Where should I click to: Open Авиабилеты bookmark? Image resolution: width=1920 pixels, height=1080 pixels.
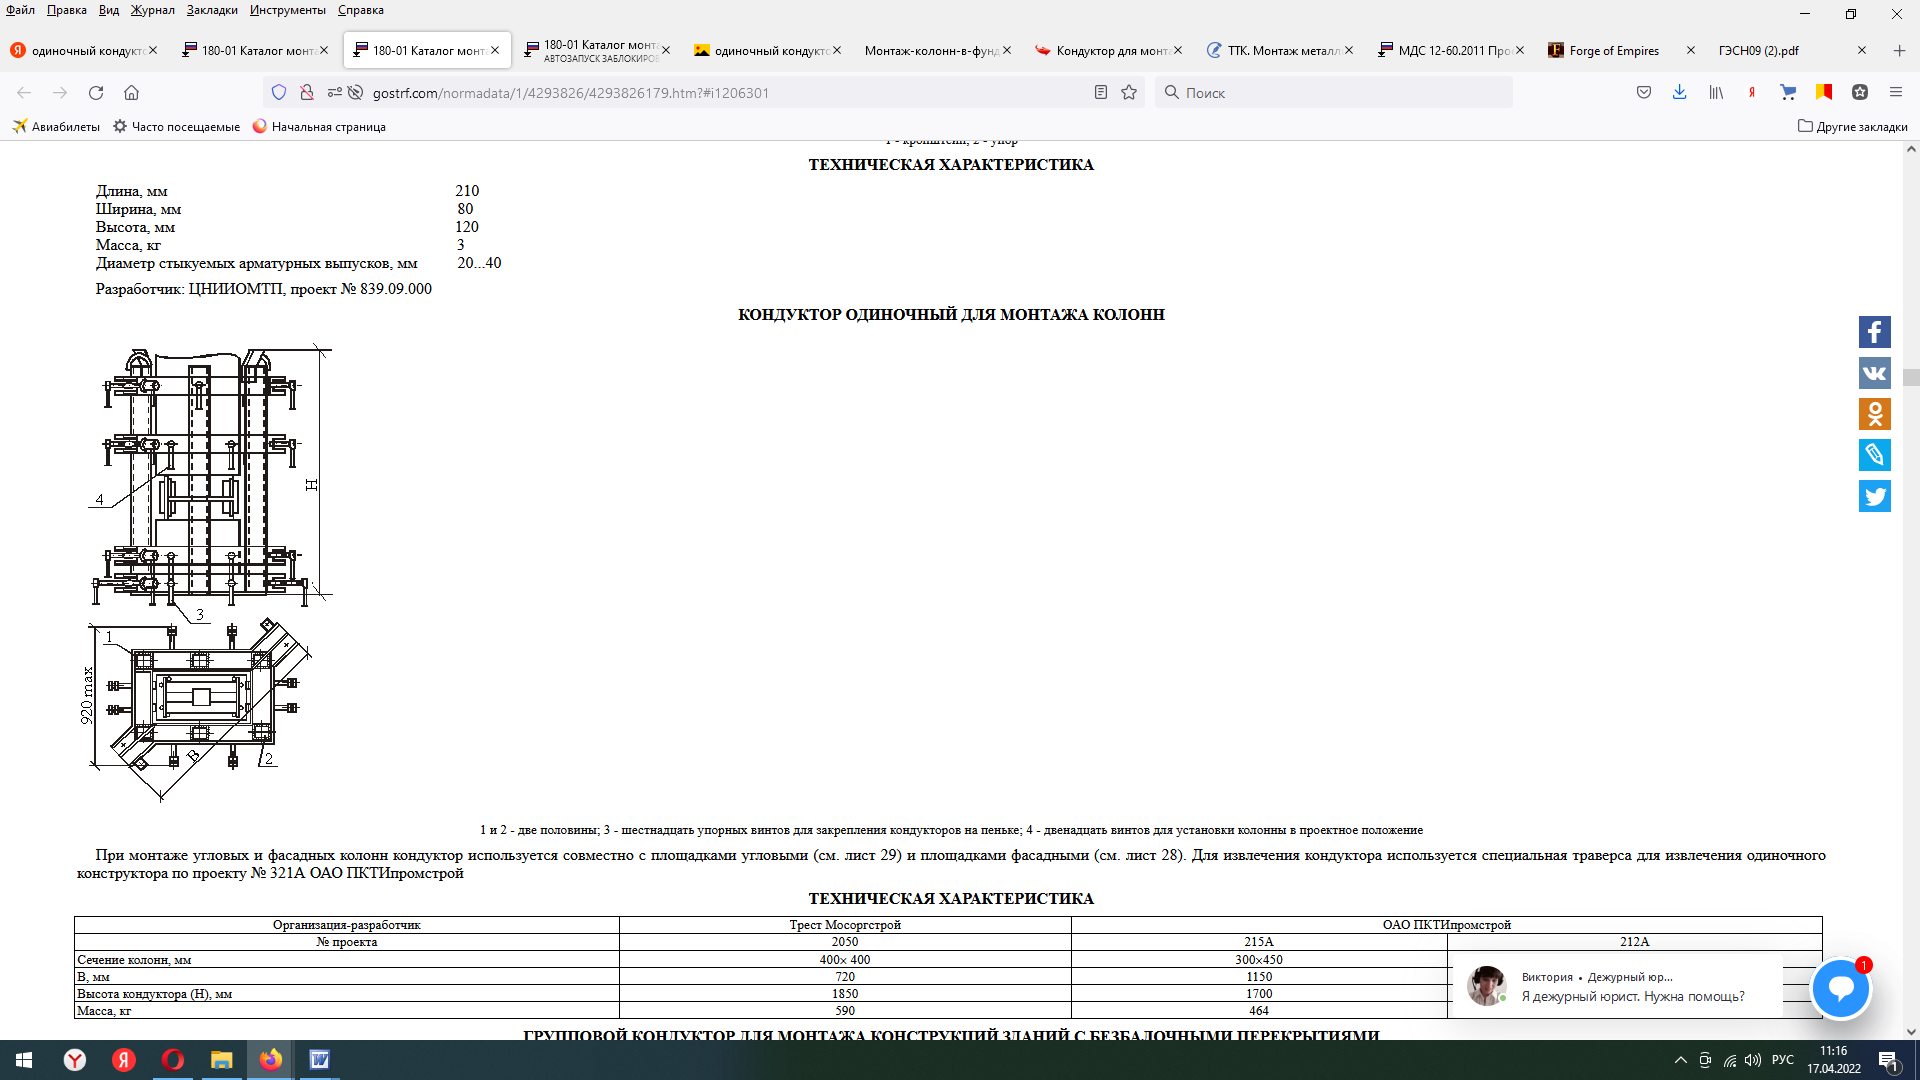pos(56,127)
